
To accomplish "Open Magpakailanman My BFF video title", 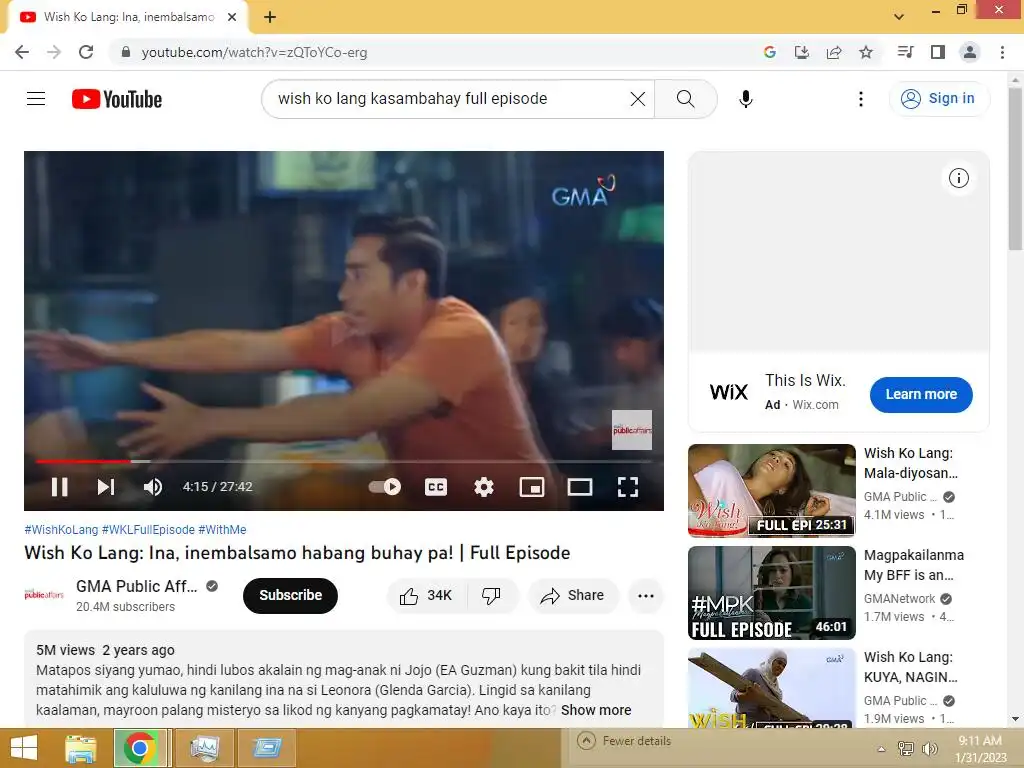I will 914,565.
